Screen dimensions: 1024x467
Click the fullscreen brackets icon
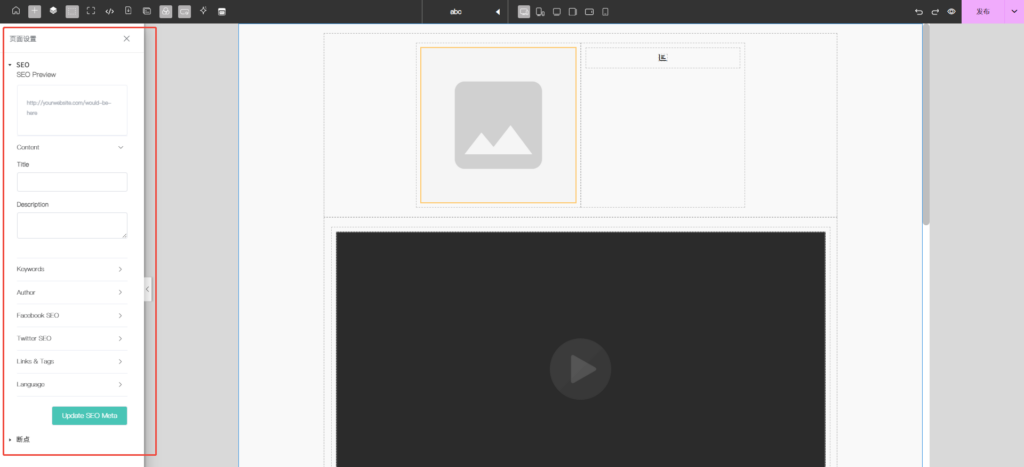coord(91,11)
